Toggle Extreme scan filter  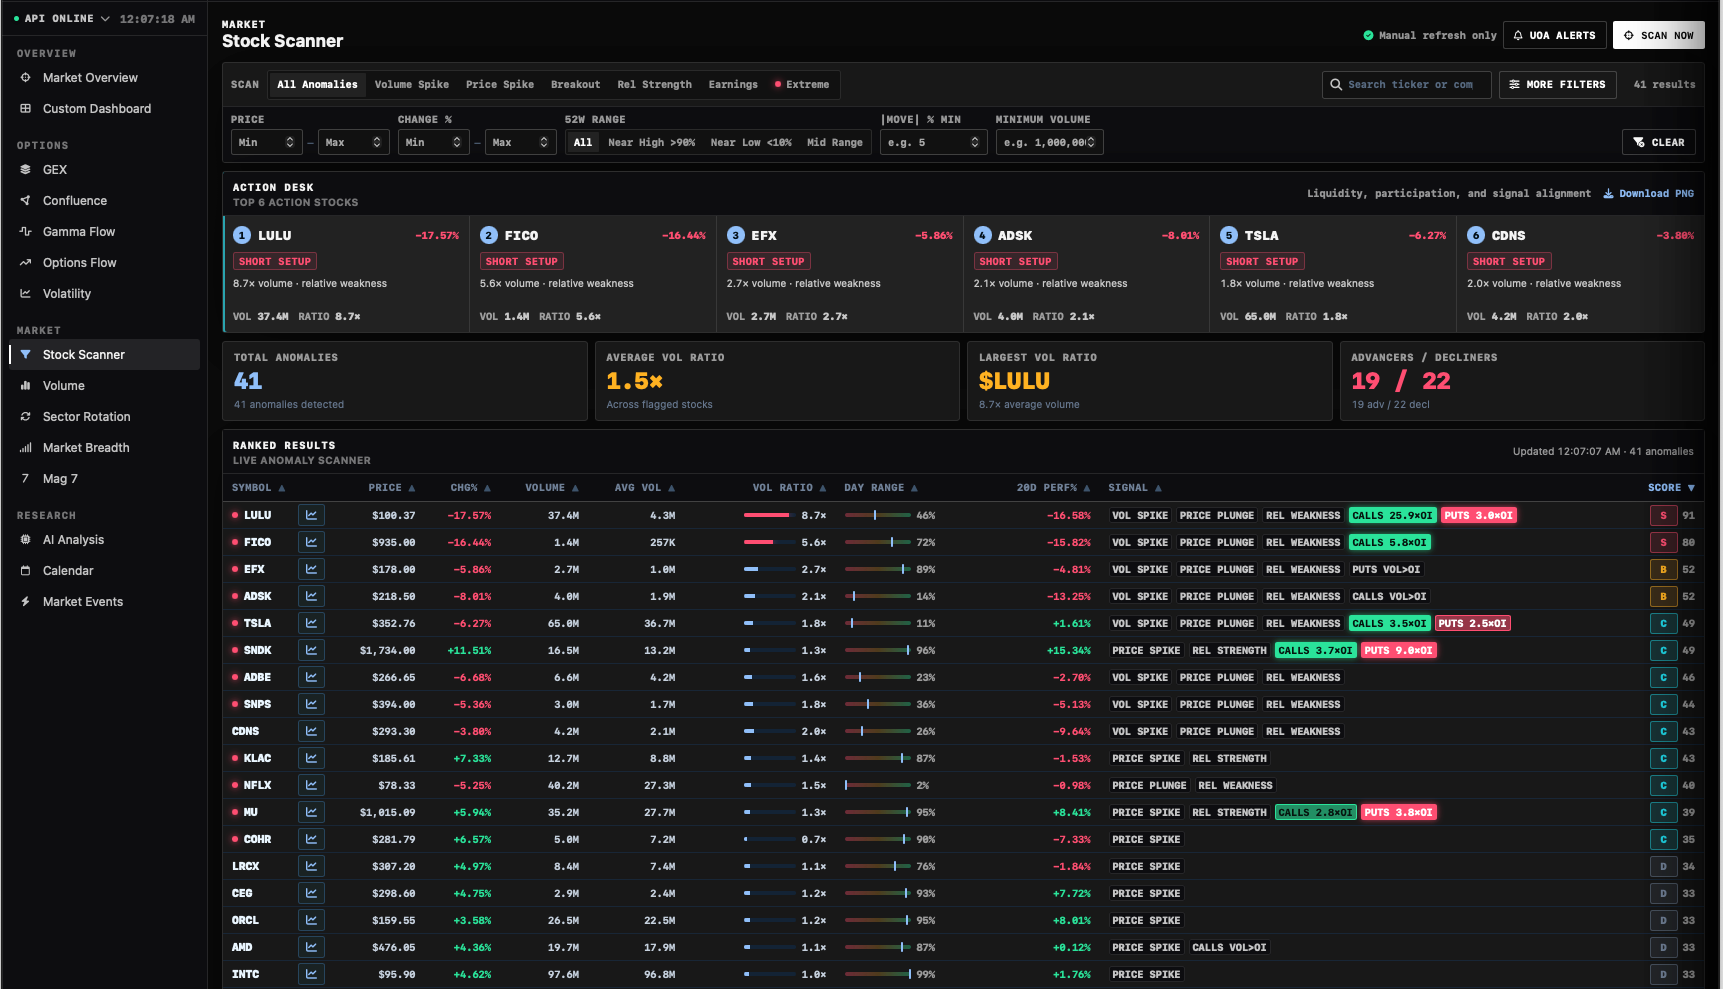pos(802,85)
